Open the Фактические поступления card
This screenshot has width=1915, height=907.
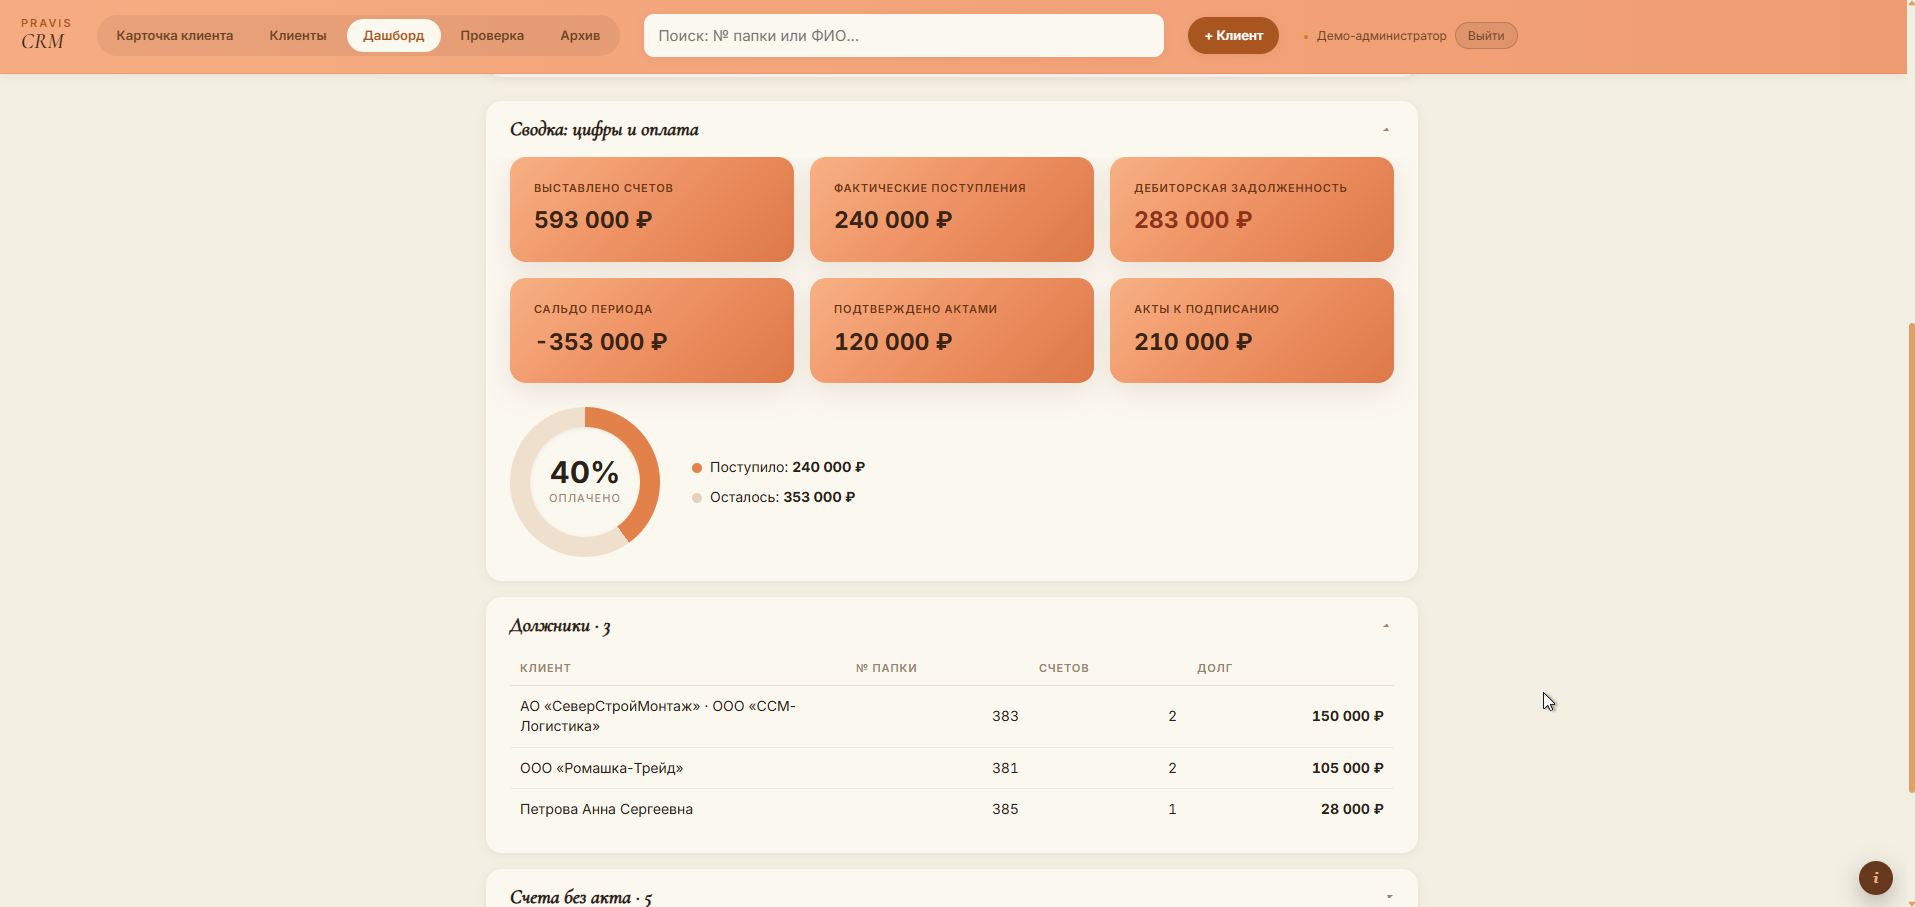[952, 209]
